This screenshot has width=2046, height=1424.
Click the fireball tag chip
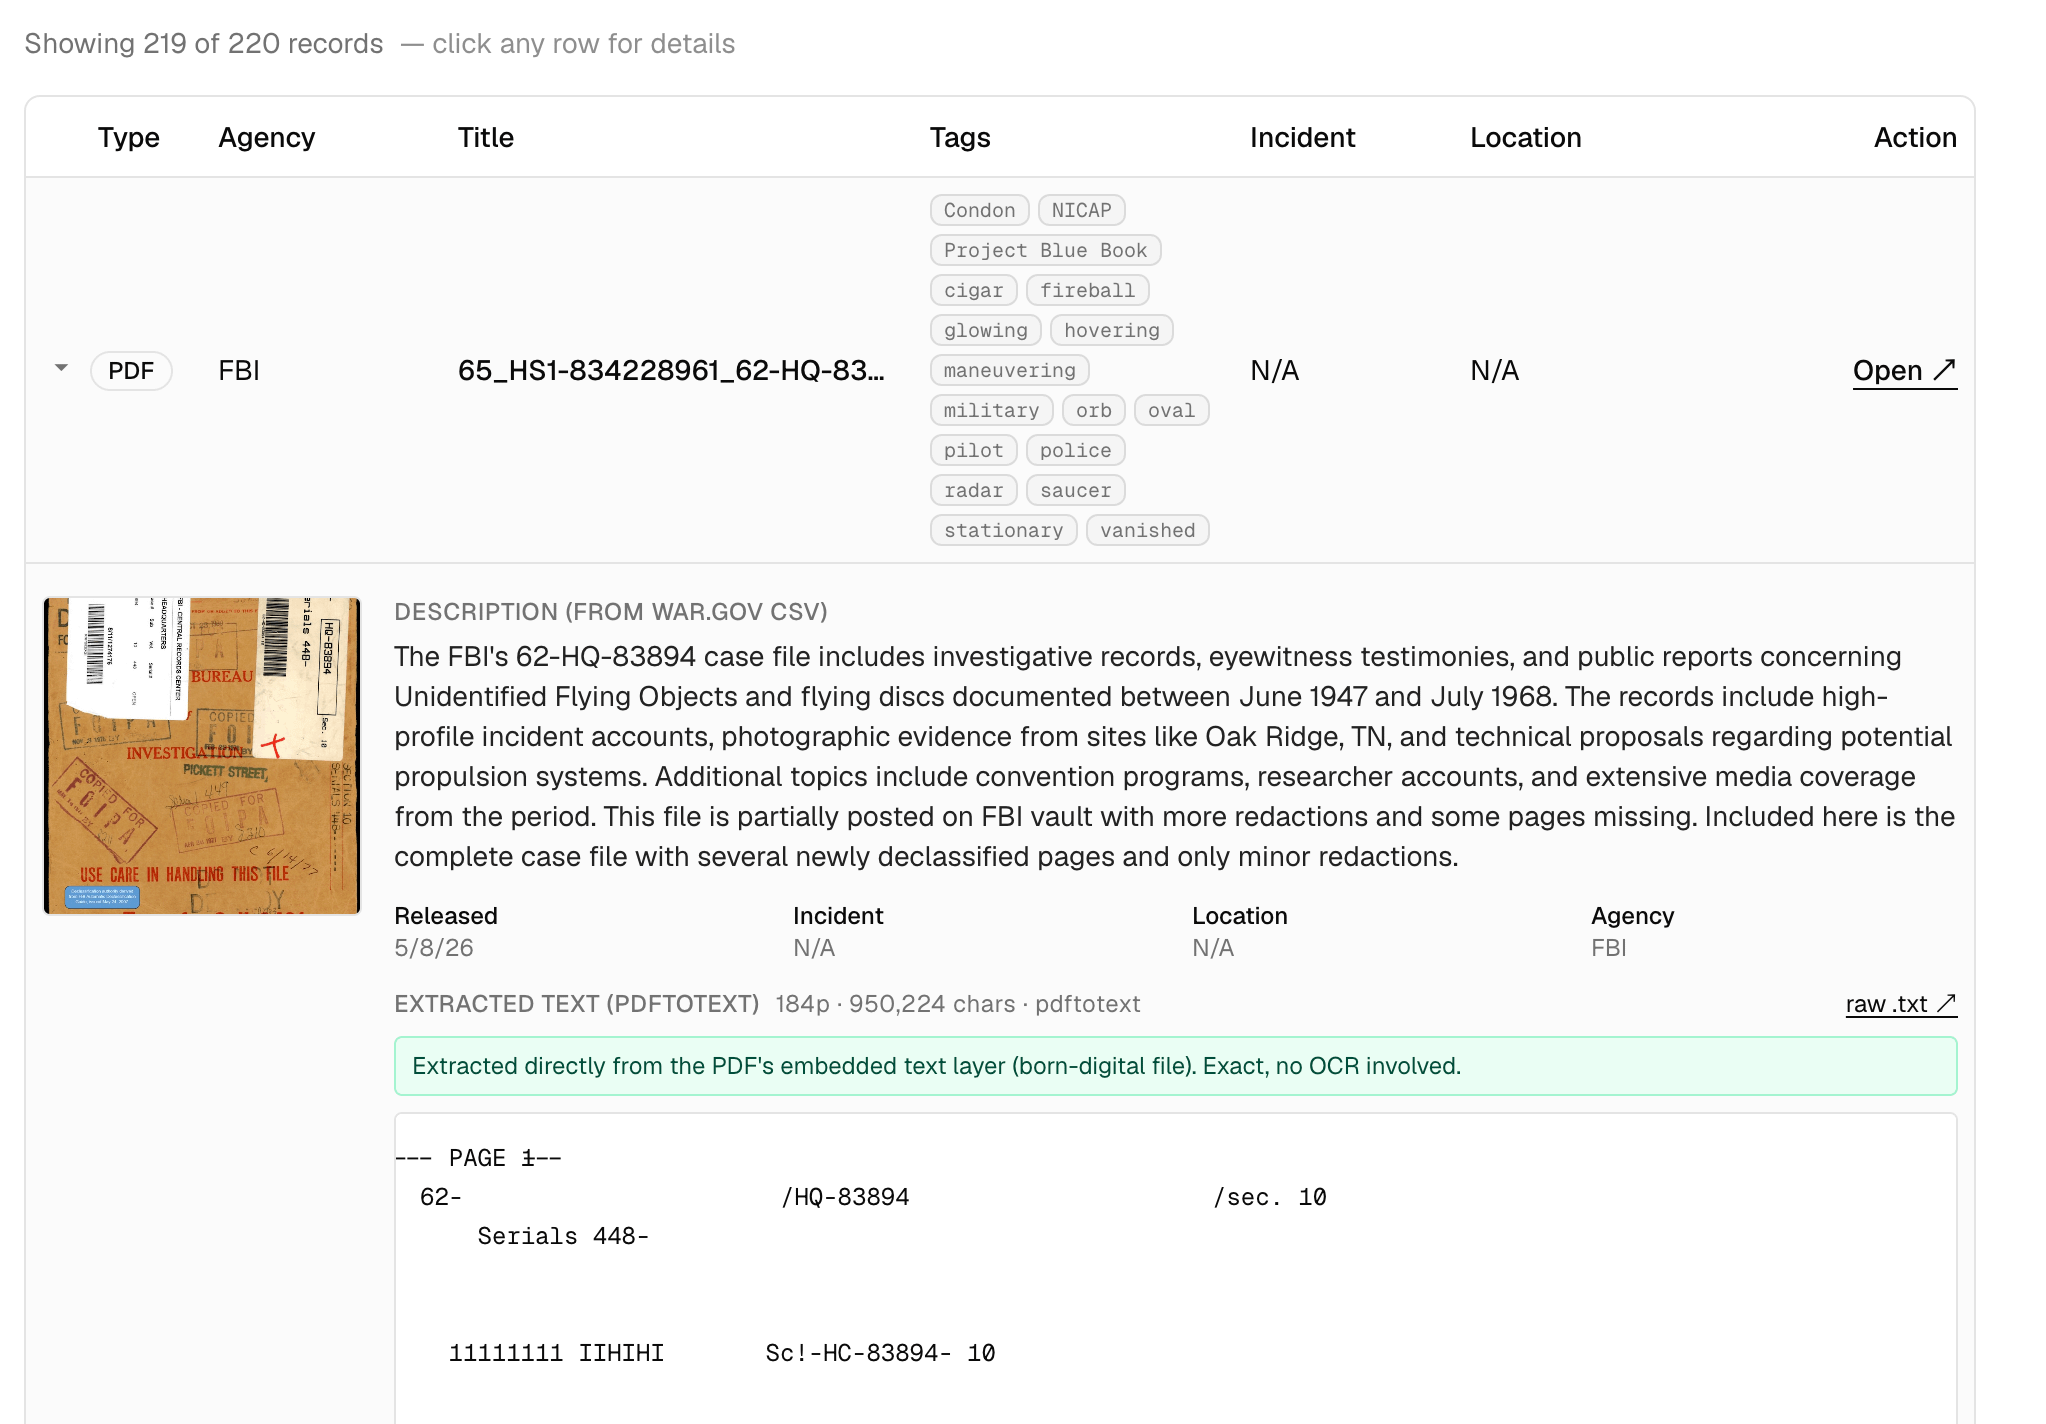1087,290
